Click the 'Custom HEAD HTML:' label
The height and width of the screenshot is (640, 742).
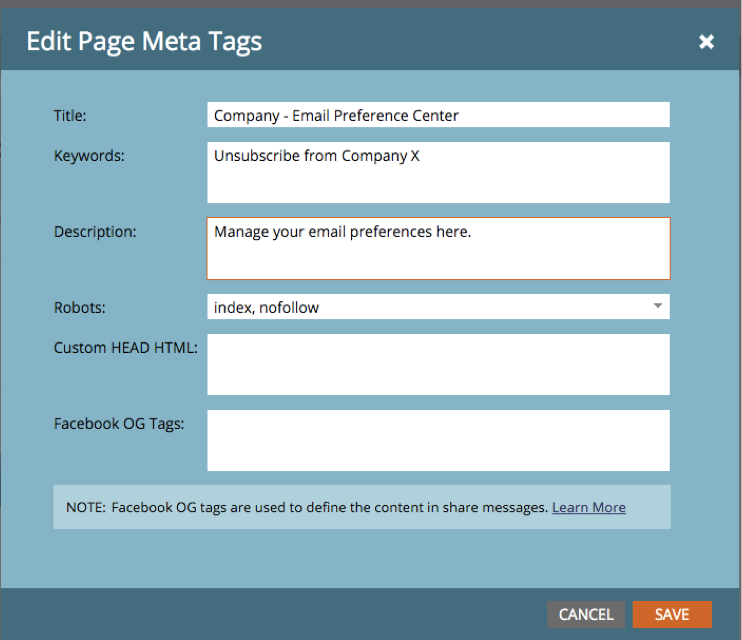(125, 348)
